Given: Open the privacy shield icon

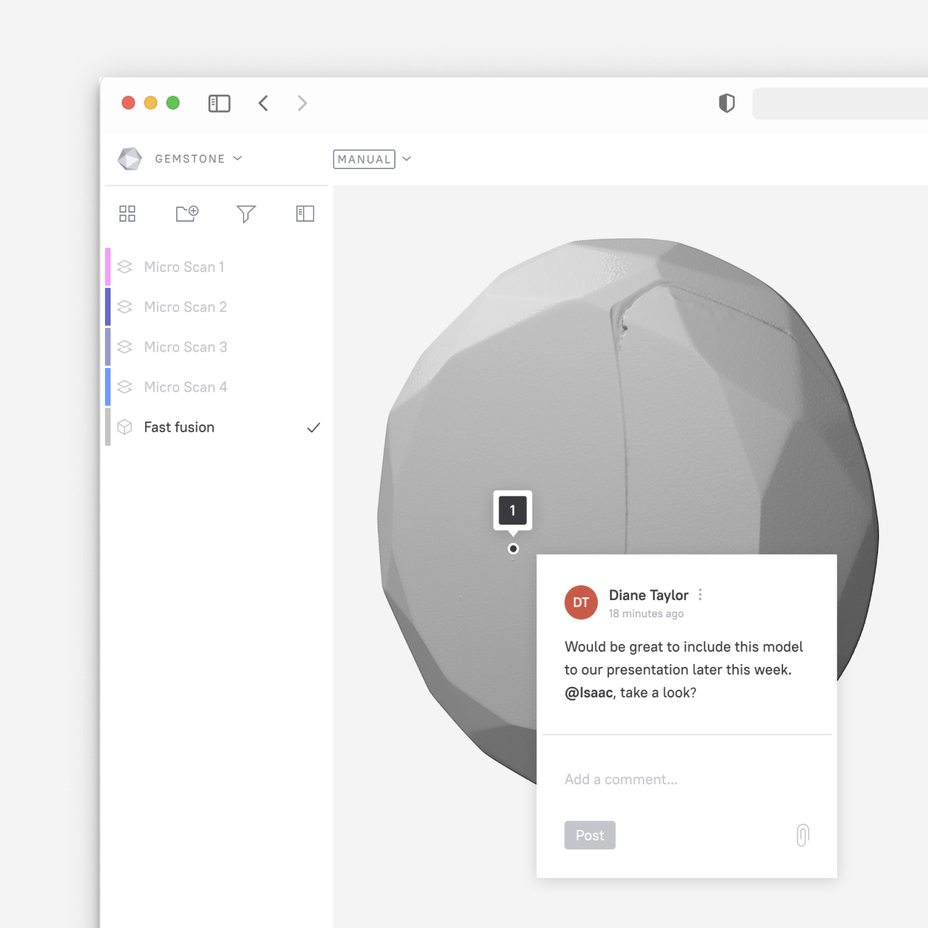Looking at the screenshot, I should (726, 103).
